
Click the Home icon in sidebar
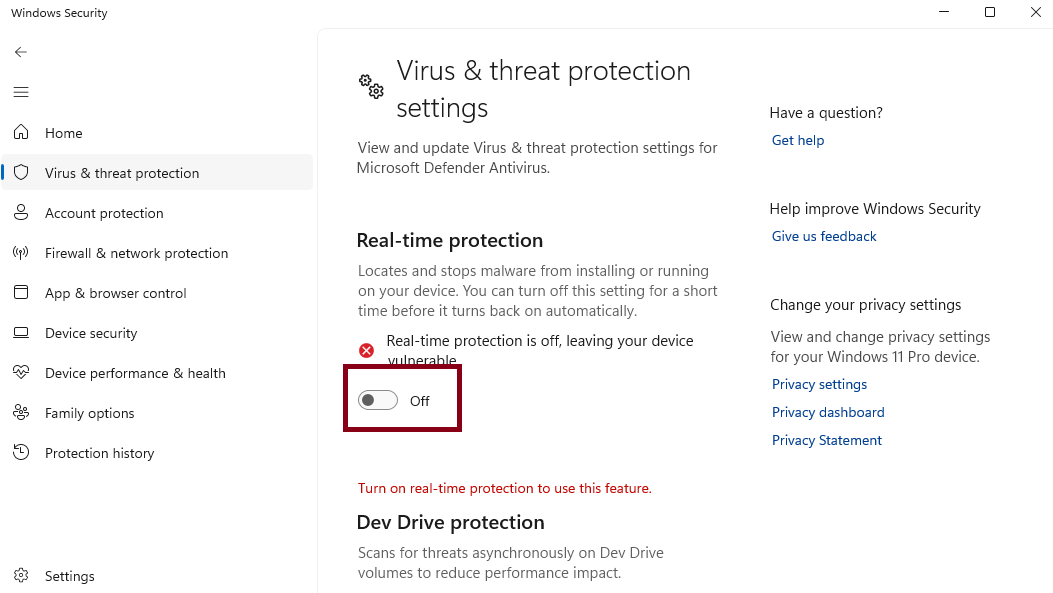pos(21,133)
